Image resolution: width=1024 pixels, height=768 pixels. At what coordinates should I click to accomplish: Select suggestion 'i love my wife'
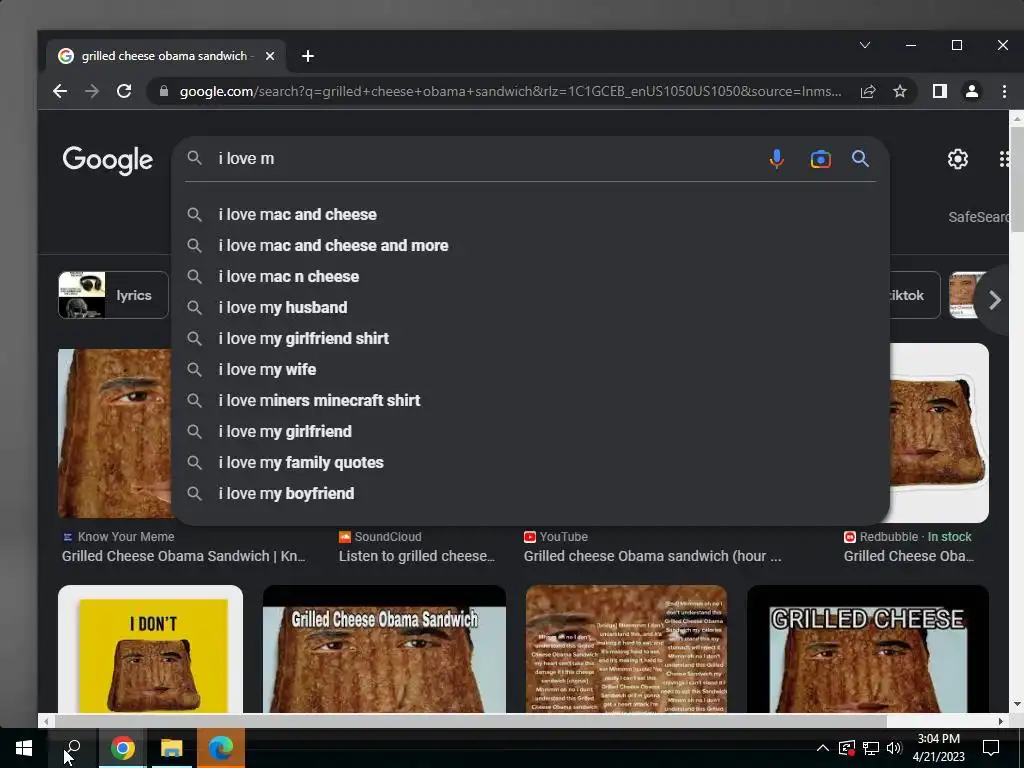[x=530, y=370]
